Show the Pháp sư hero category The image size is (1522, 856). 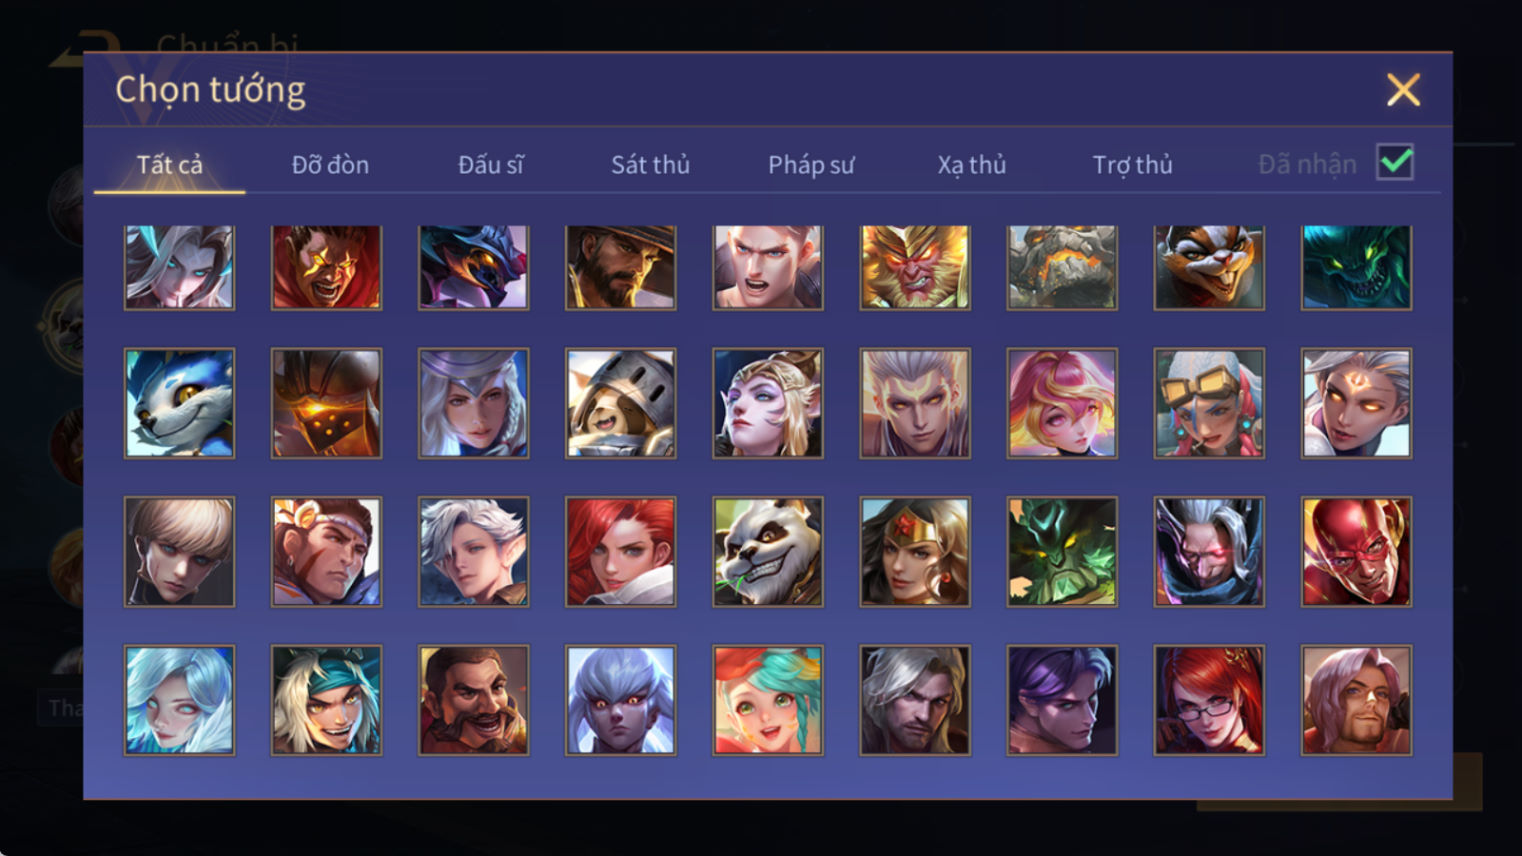(x=811, y=164)
